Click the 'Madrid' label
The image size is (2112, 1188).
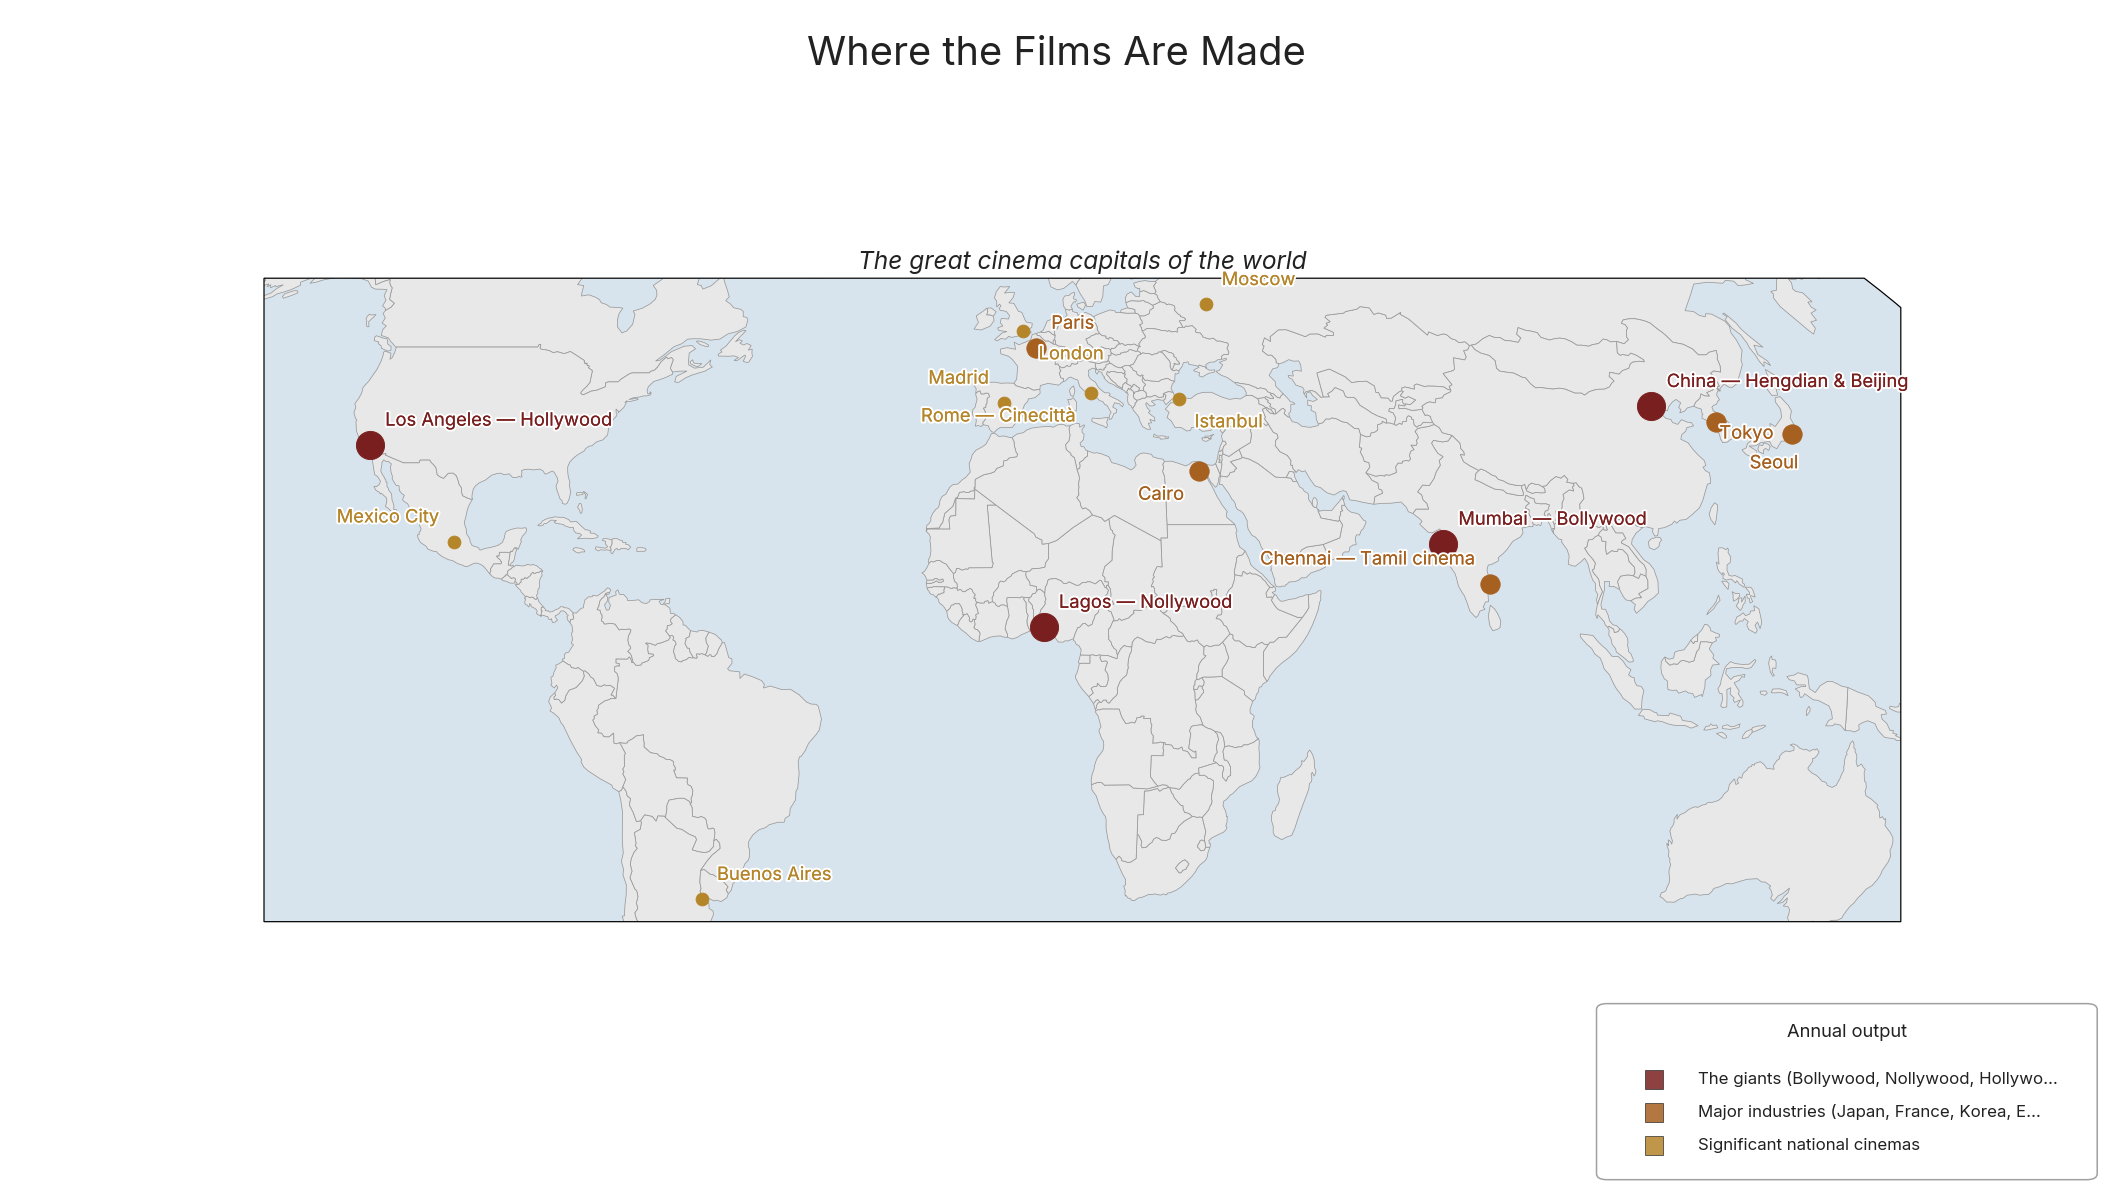pyautogui.click(x=958, y=378)
